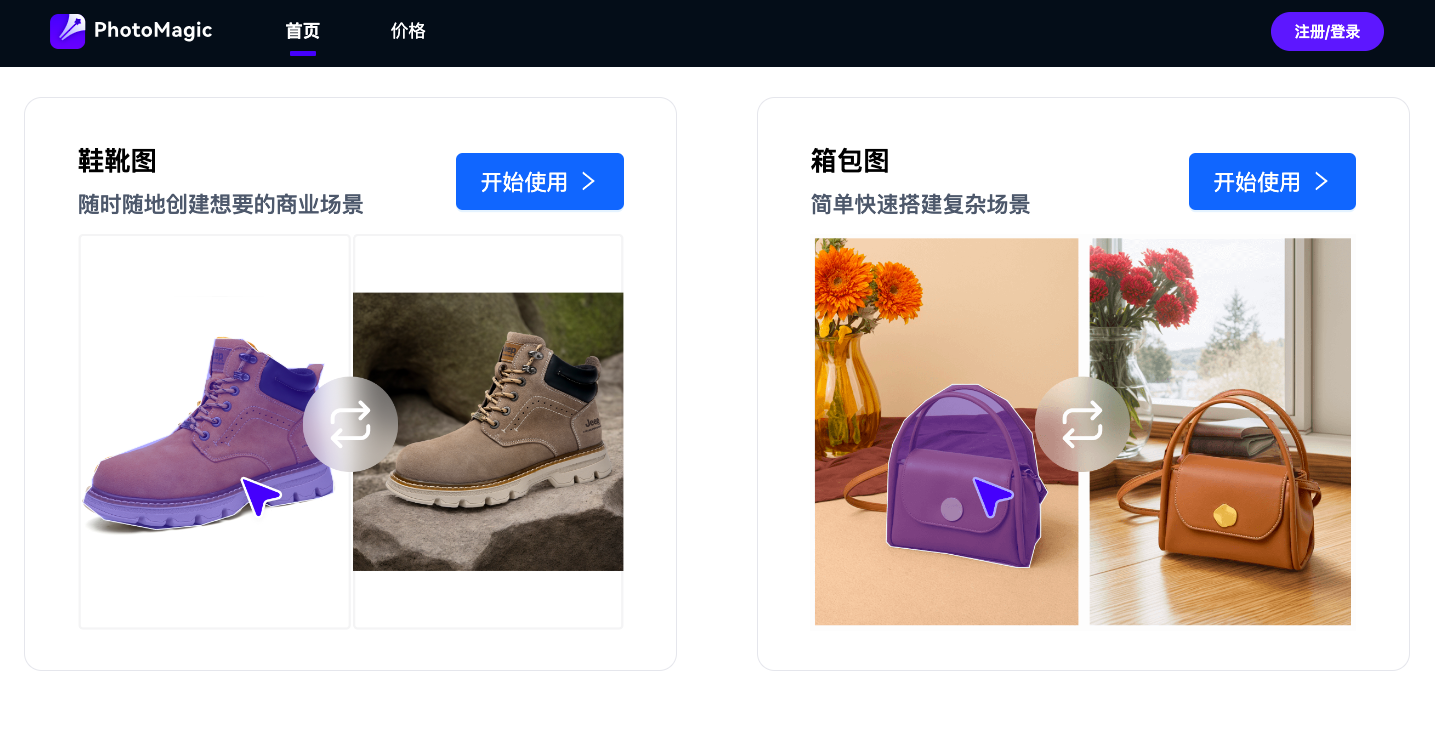The height and width of the screenshot is (733, 1435).
Task: Start using 鞋靴图 with 开始使用 button
Action: pyautogui.click(x=540, y=181)
